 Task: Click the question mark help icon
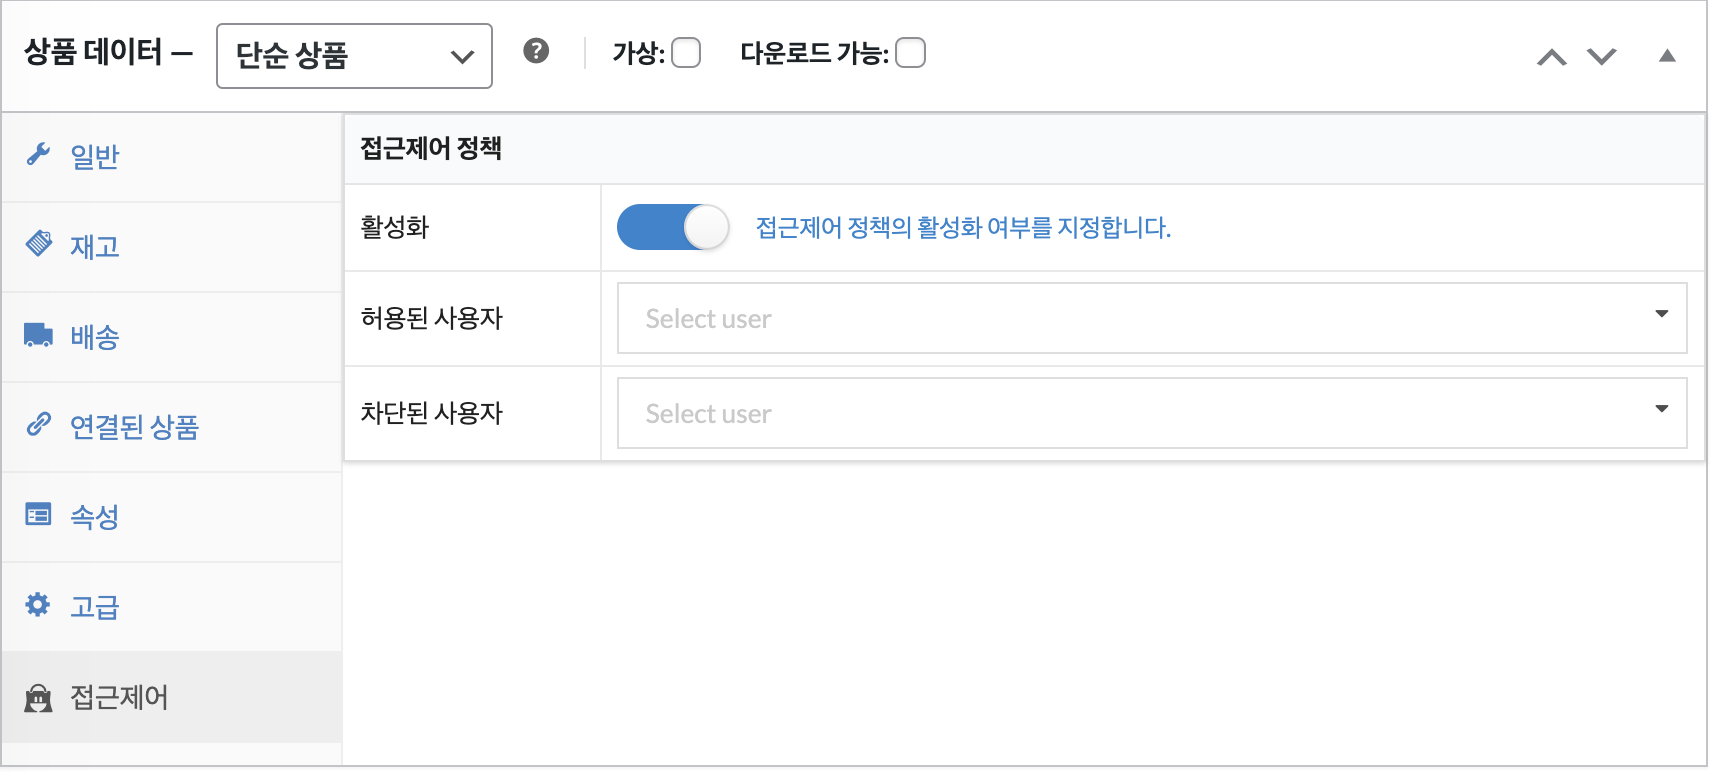click(536, 51)
